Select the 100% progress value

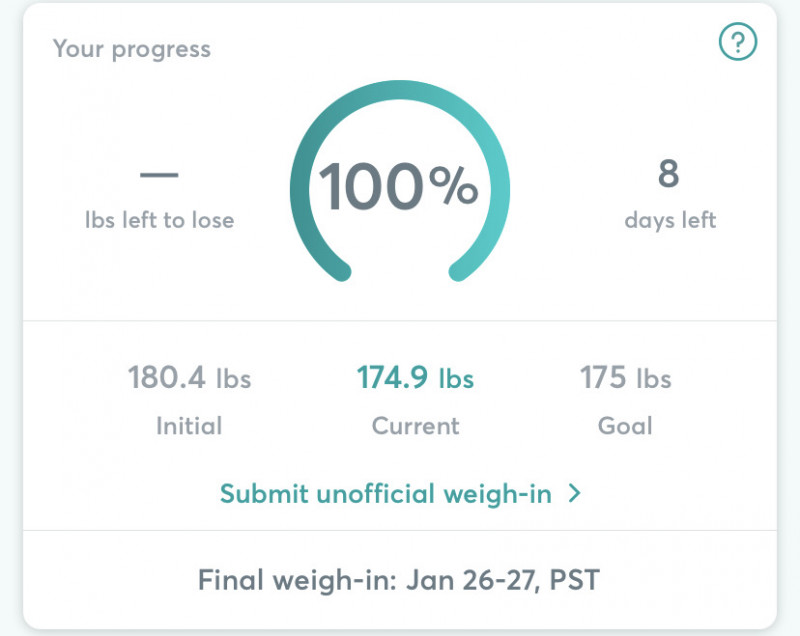[x=398, y=187]
